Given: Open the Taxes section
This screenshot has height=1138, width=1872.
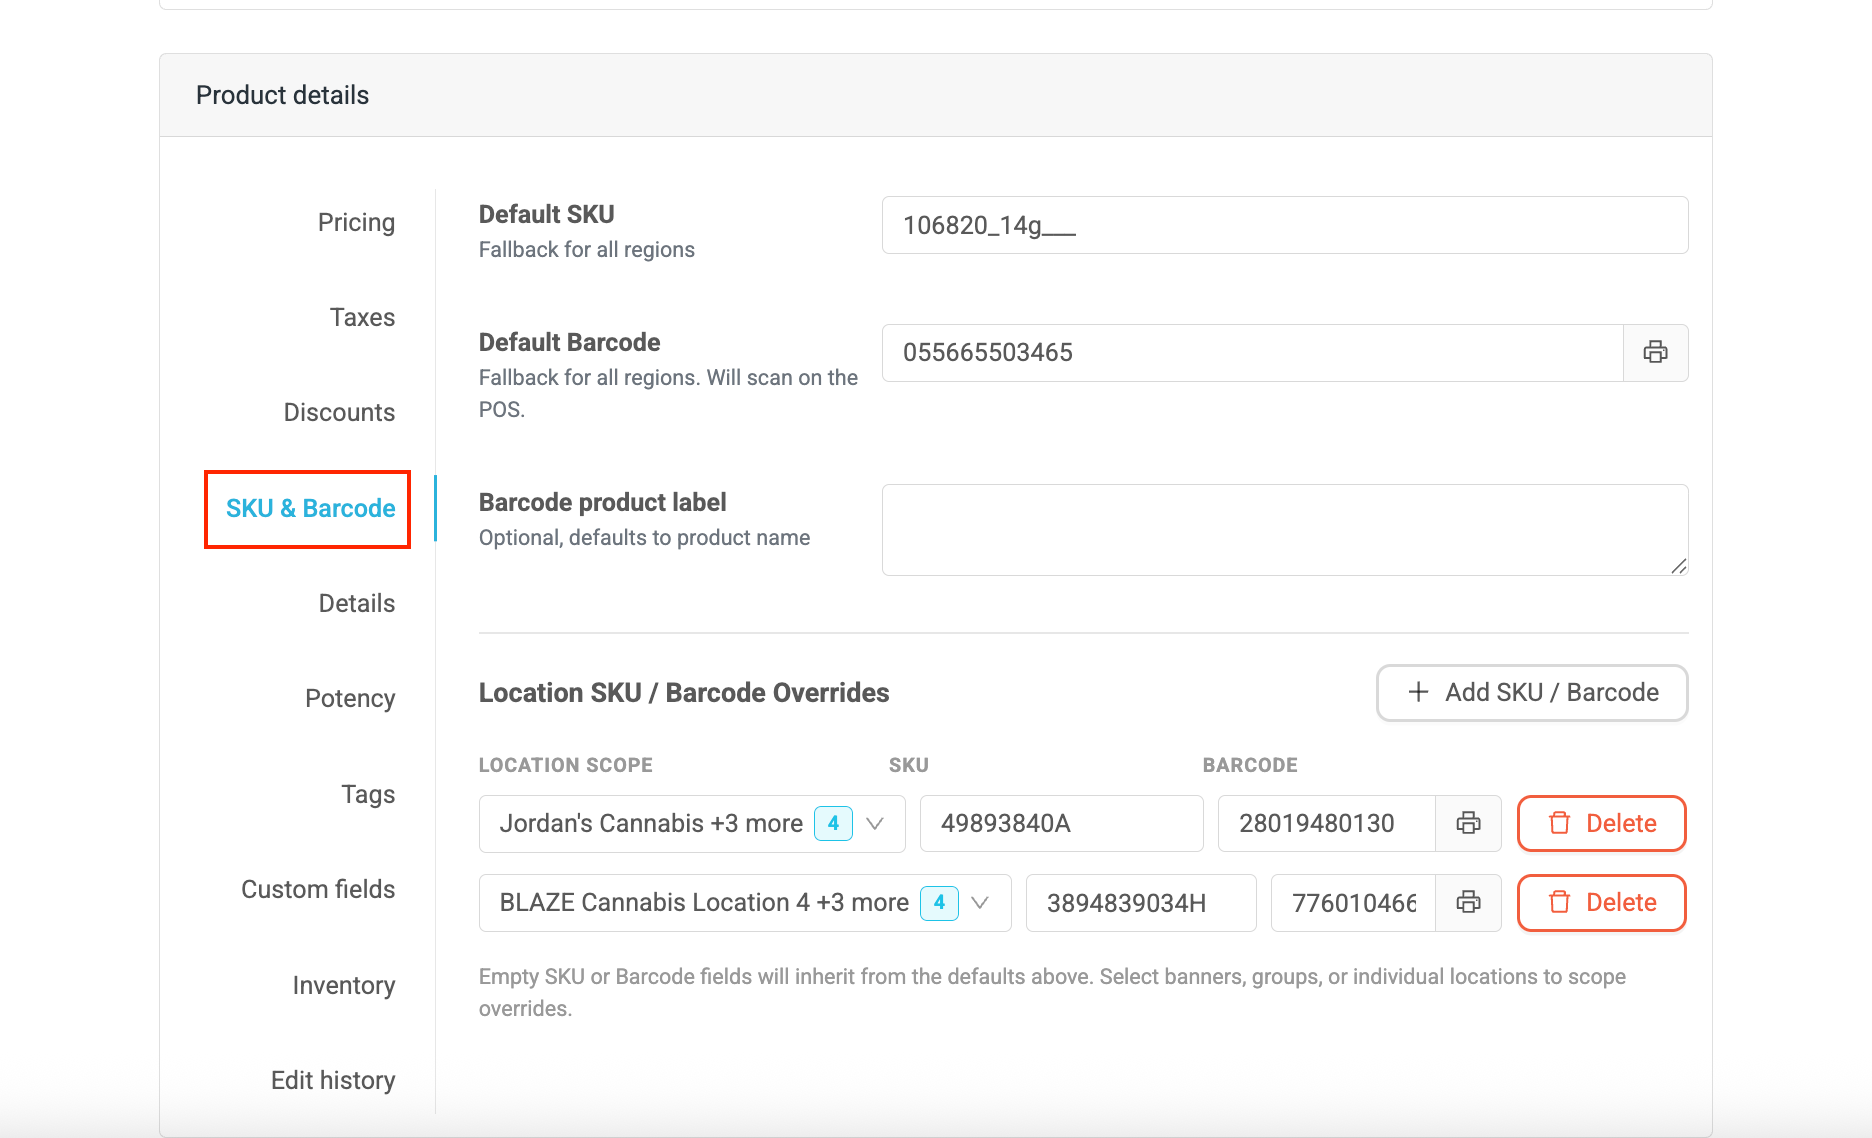Looking at the screenshot, I should point(362,317).
